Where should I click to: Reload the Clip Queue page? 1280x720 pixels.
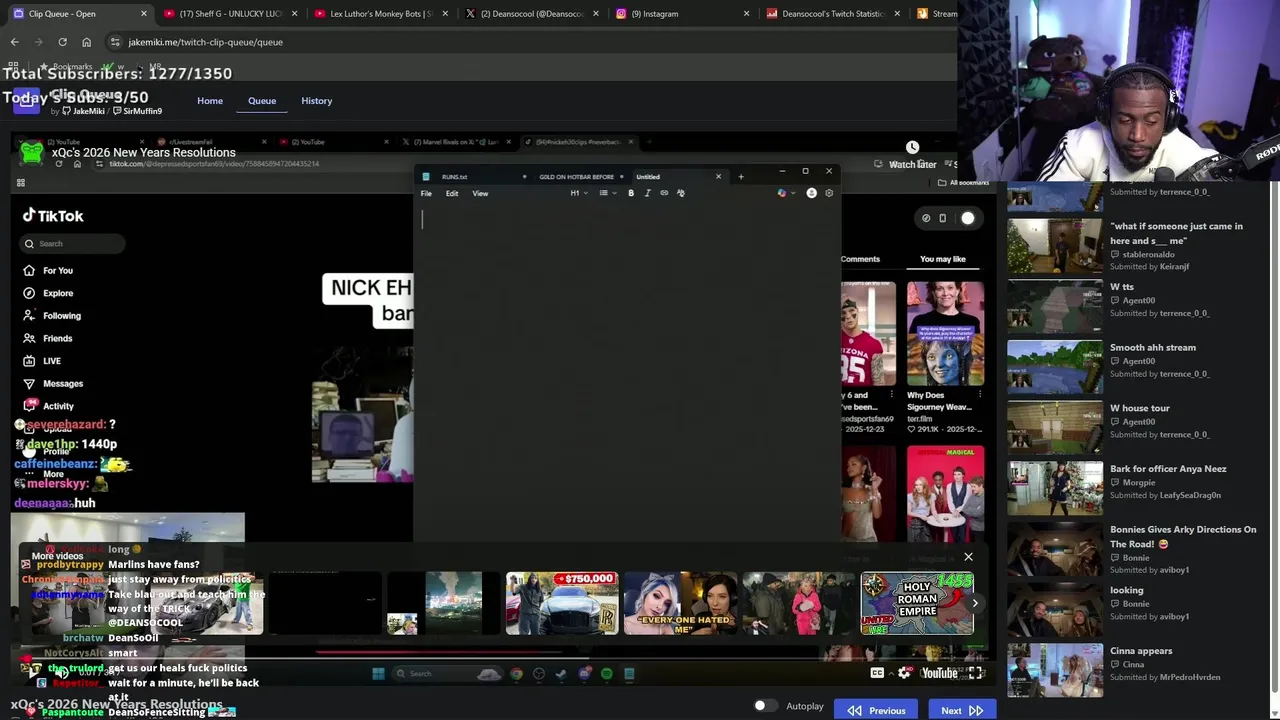tap(62, 42)
